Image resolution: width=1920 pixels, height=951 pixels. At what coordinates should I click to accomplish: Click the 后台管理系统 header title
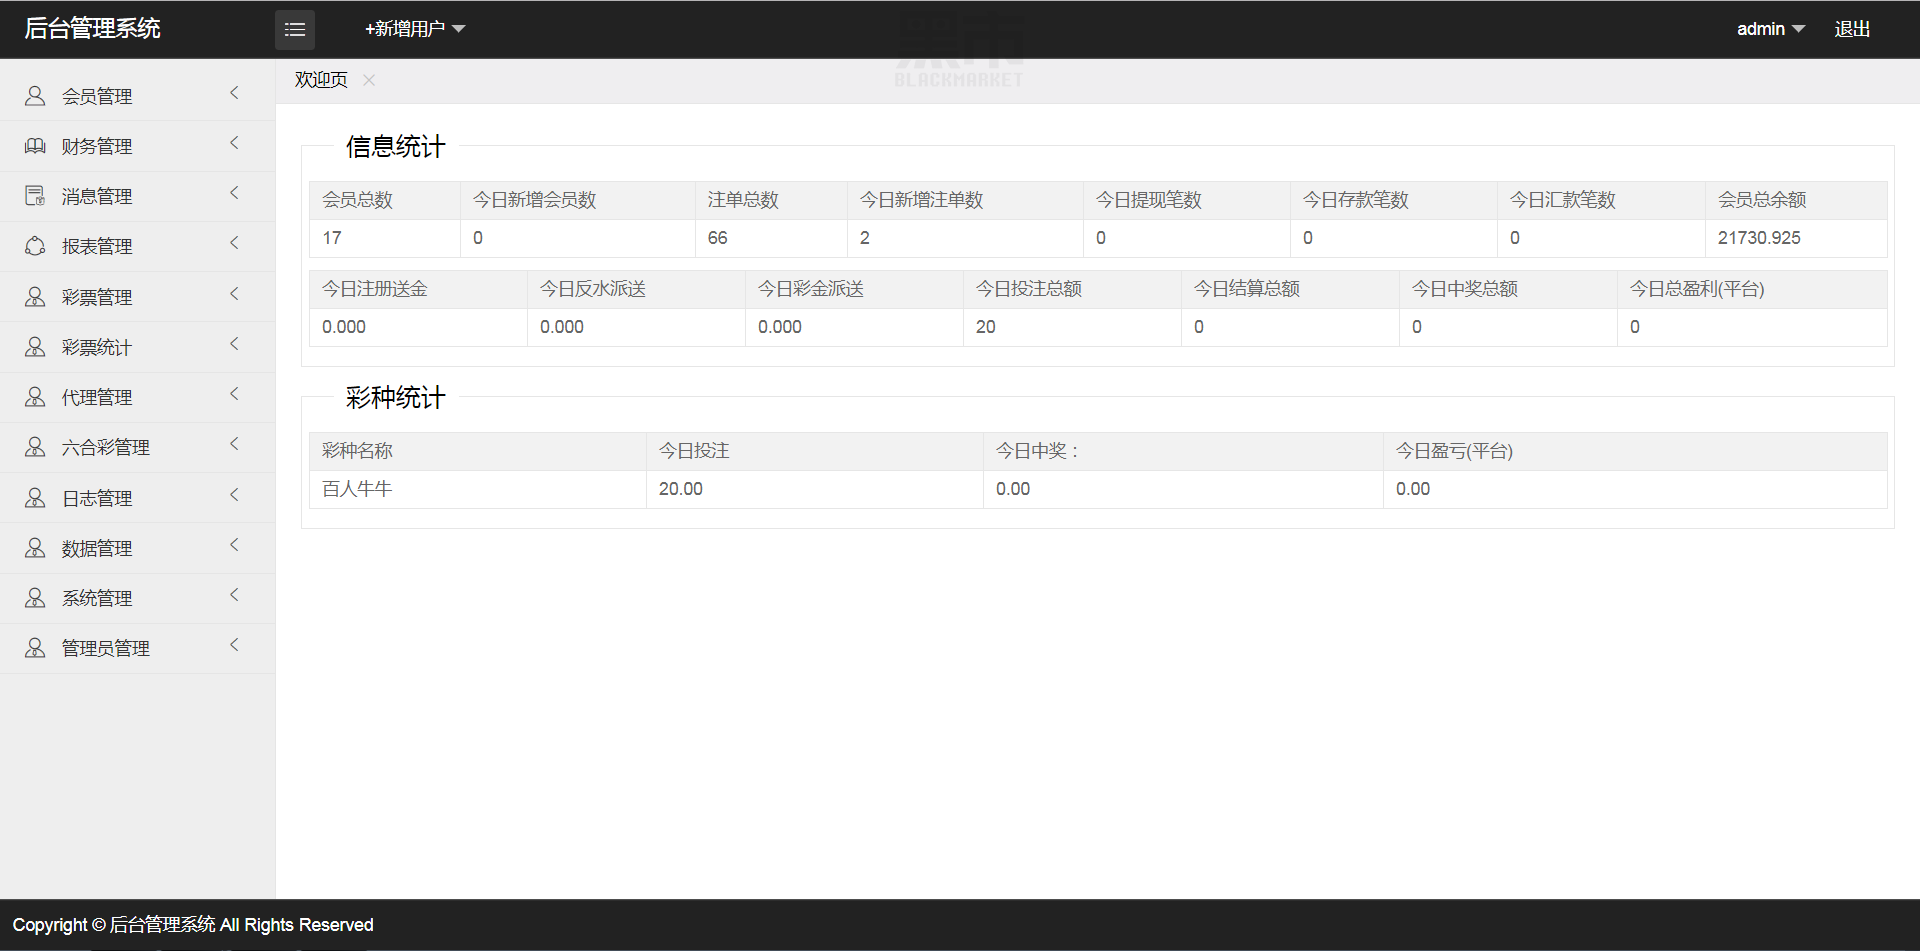(x=92, y=28)
